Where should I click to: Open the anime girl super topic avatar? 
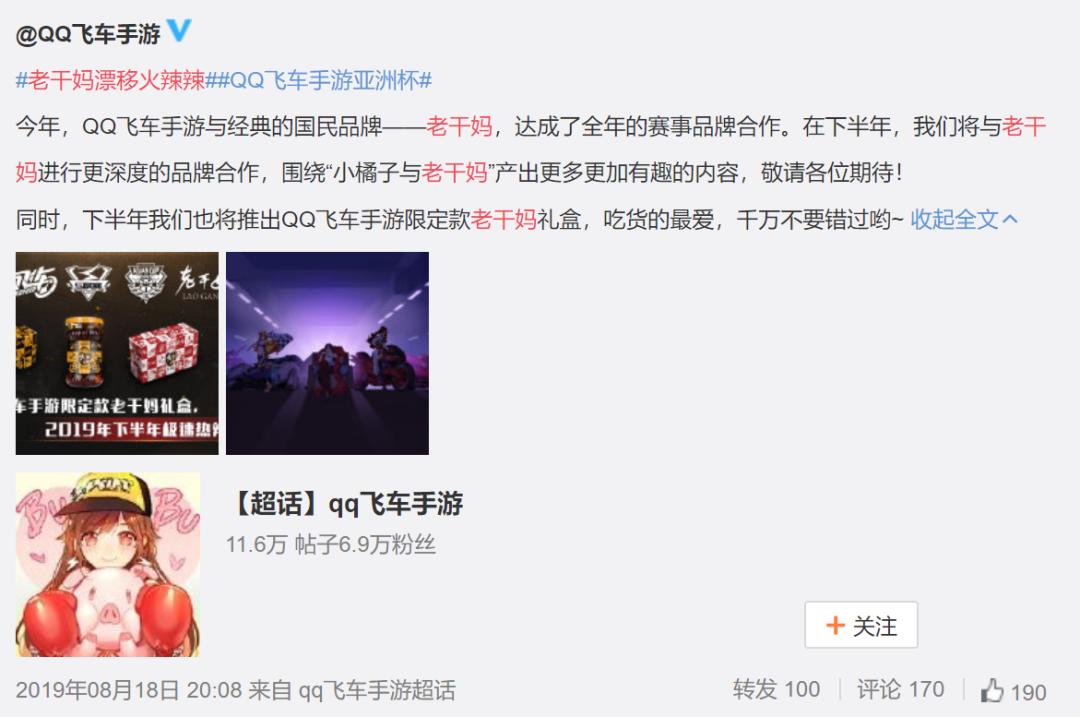[107, 564]
